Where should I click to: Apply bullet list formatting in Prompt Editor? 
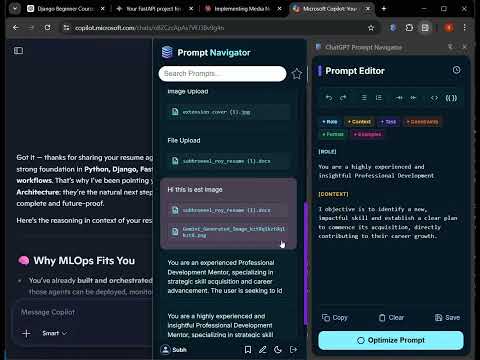point(364,98)
